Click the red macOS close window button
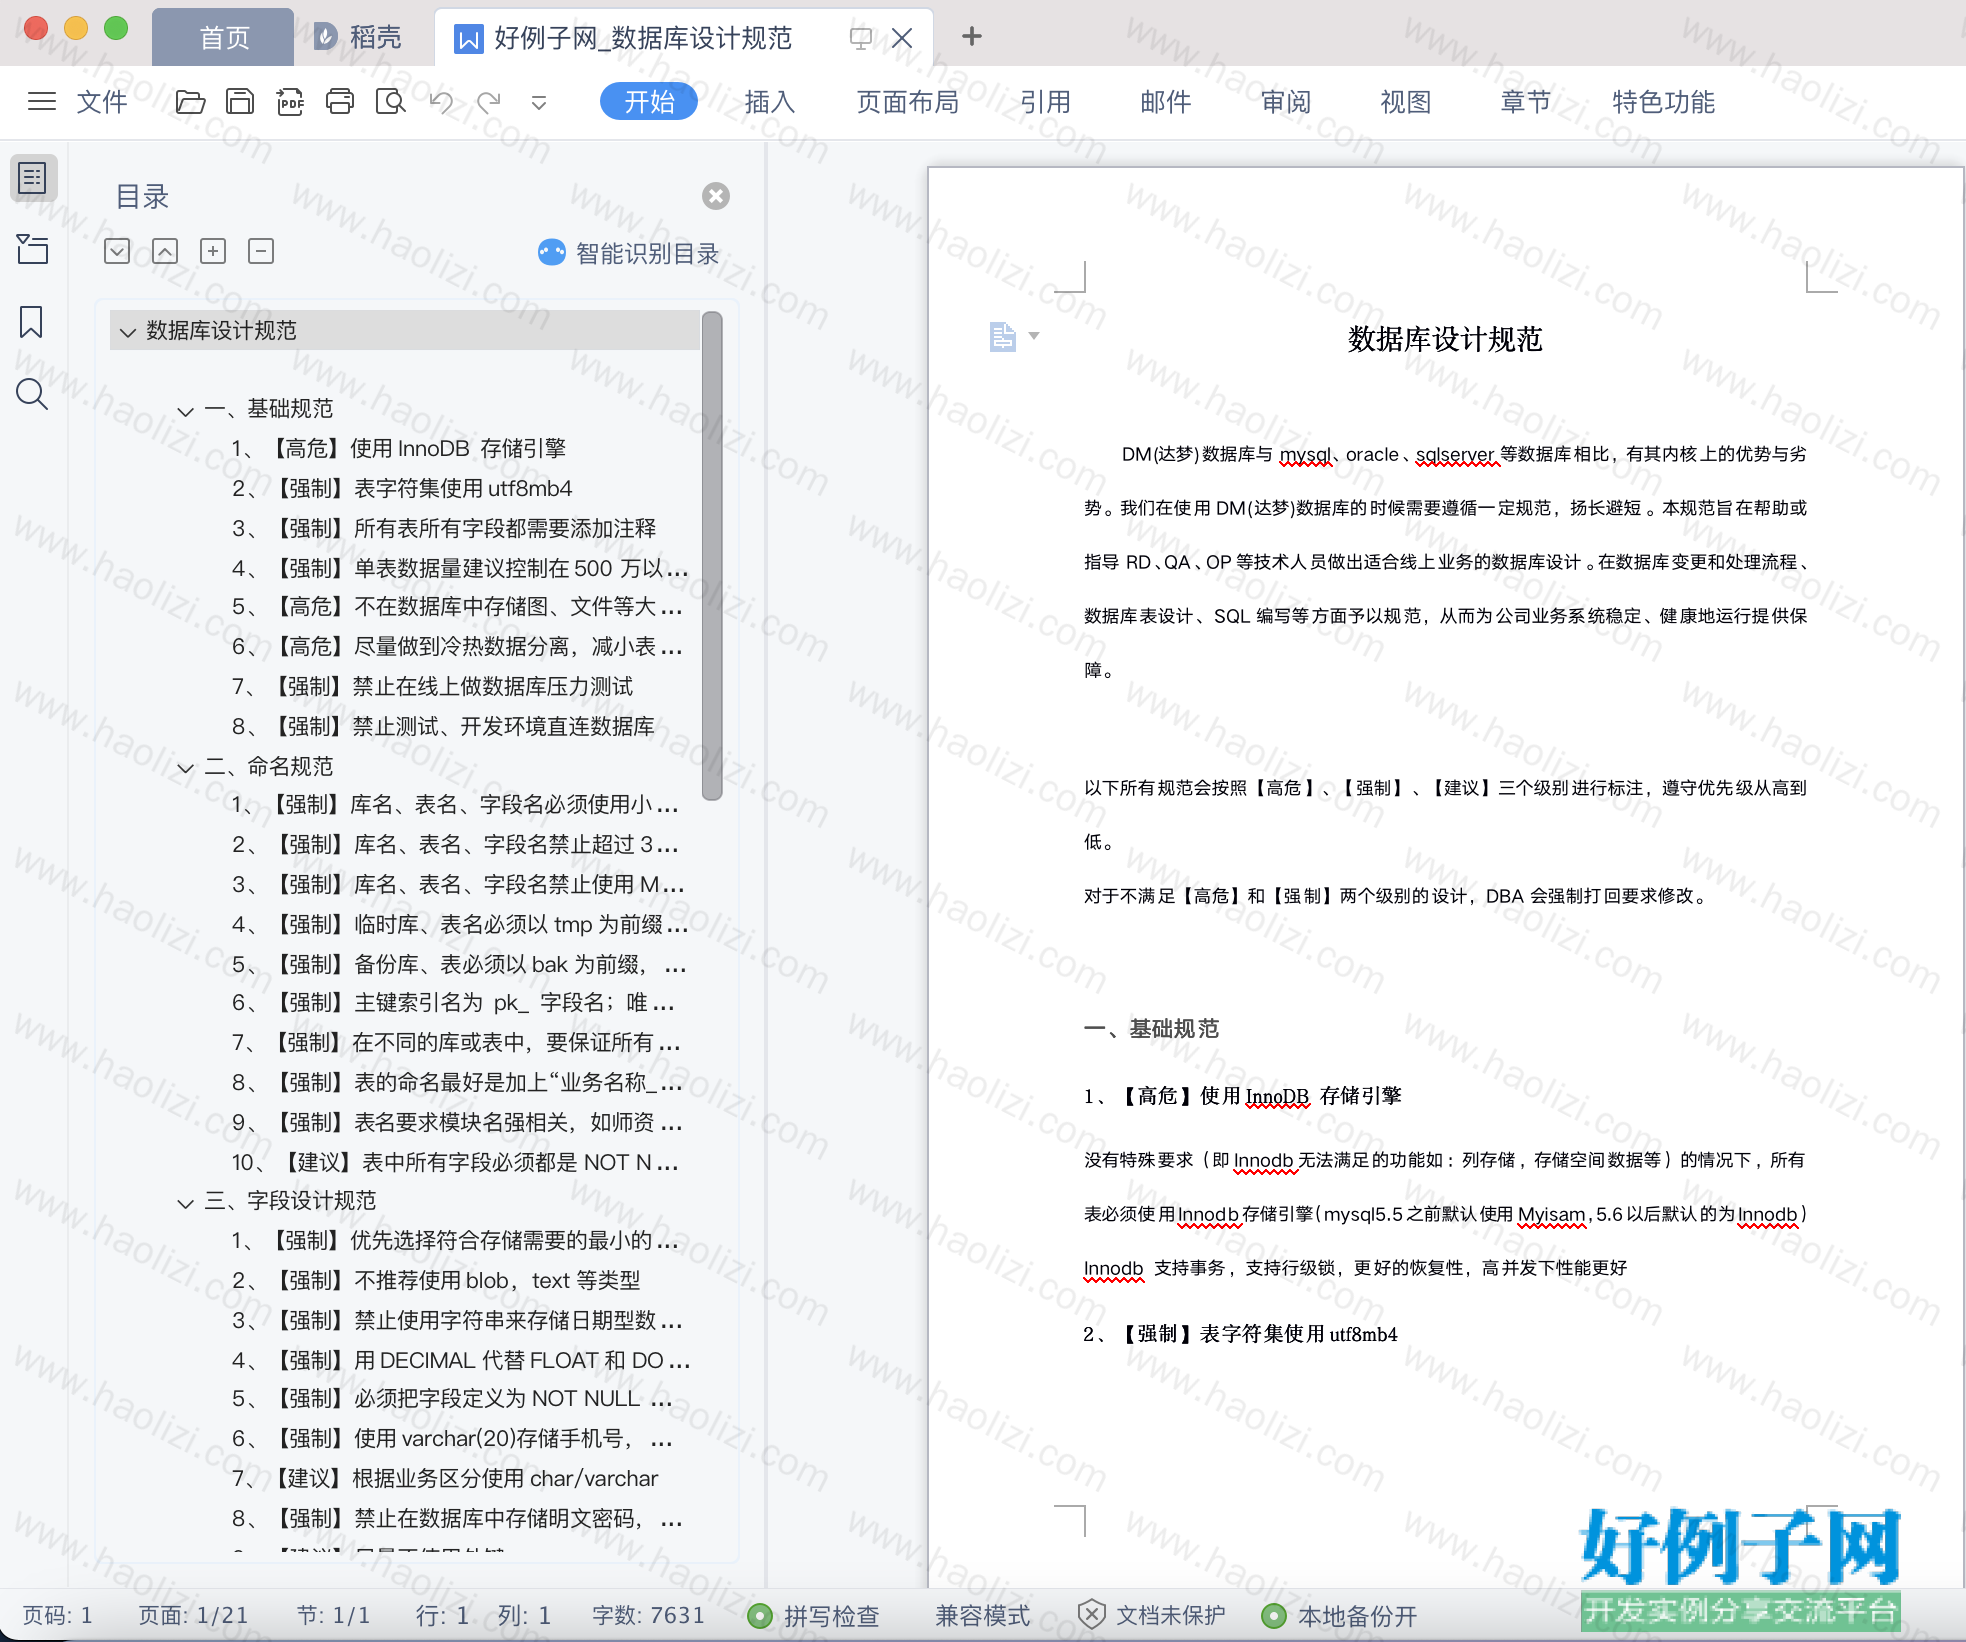Screen dimensions: 1966x1642 (x=36, y=28)
